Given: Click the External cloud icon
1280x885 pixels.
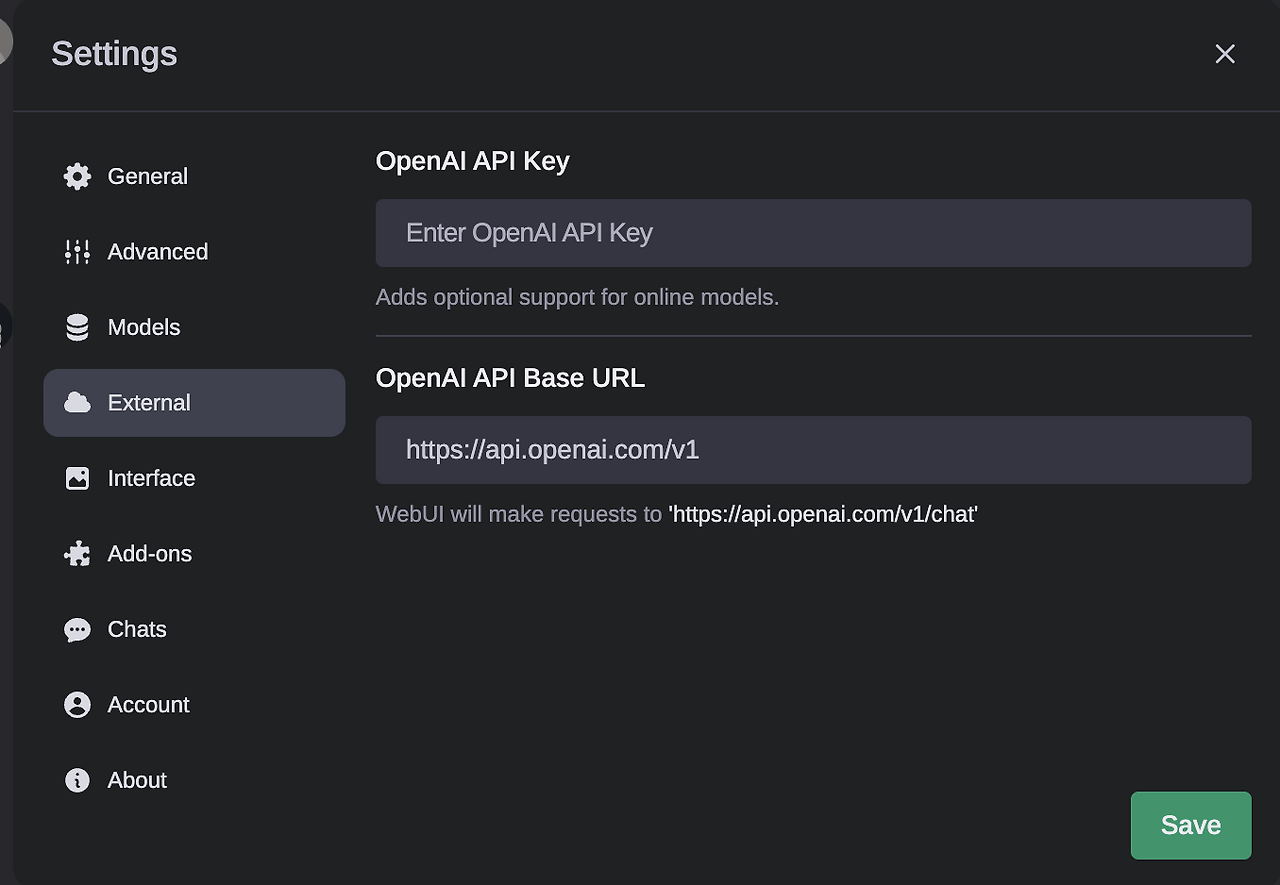Looking at the screenshot, I should (77, 403).
